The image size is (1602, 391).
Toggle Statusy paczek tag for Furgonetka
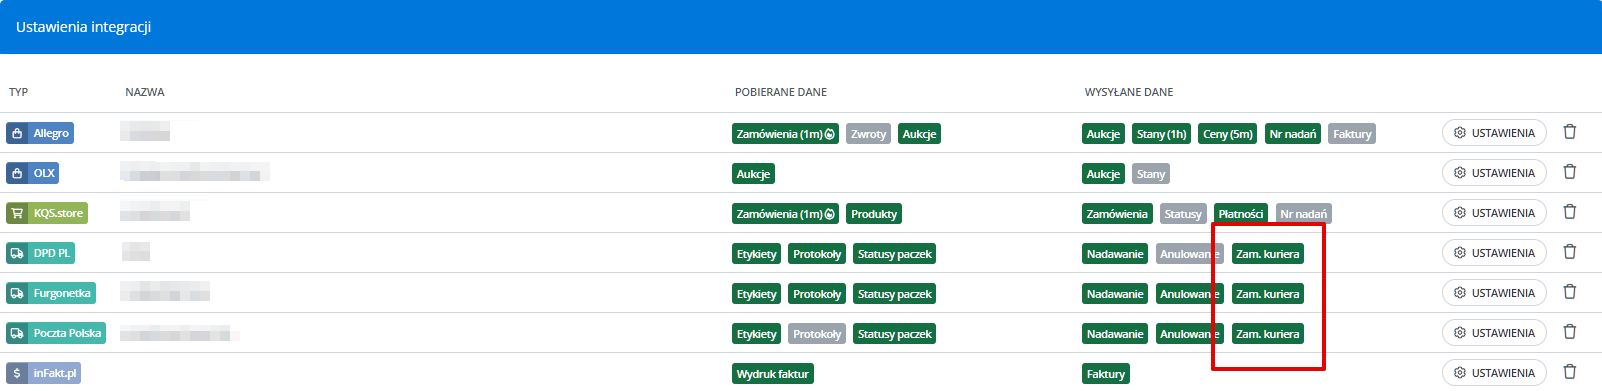(894, 294)
